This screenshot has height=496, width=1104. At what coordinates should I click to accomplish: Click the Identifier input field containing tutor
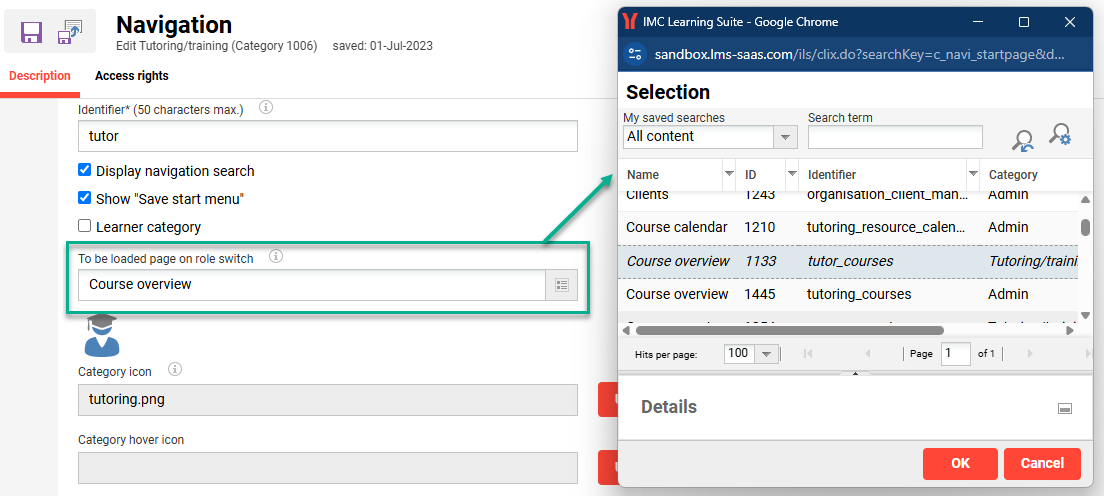[327, 136]
